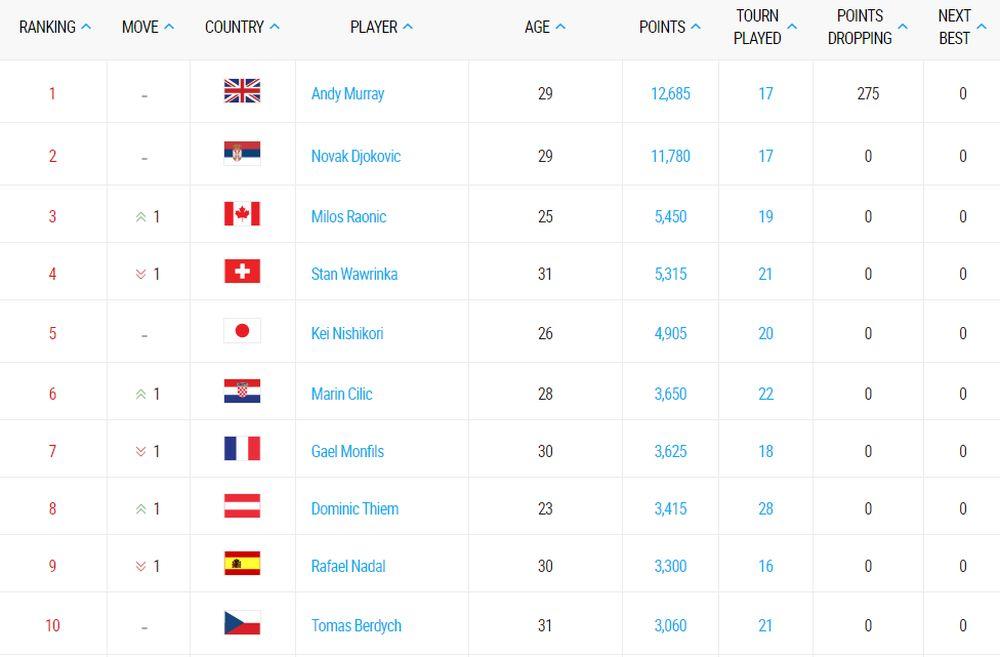Click the Croatia flag beside Marin Cilic
1000x657 pixels.
[x=242, y=392]
